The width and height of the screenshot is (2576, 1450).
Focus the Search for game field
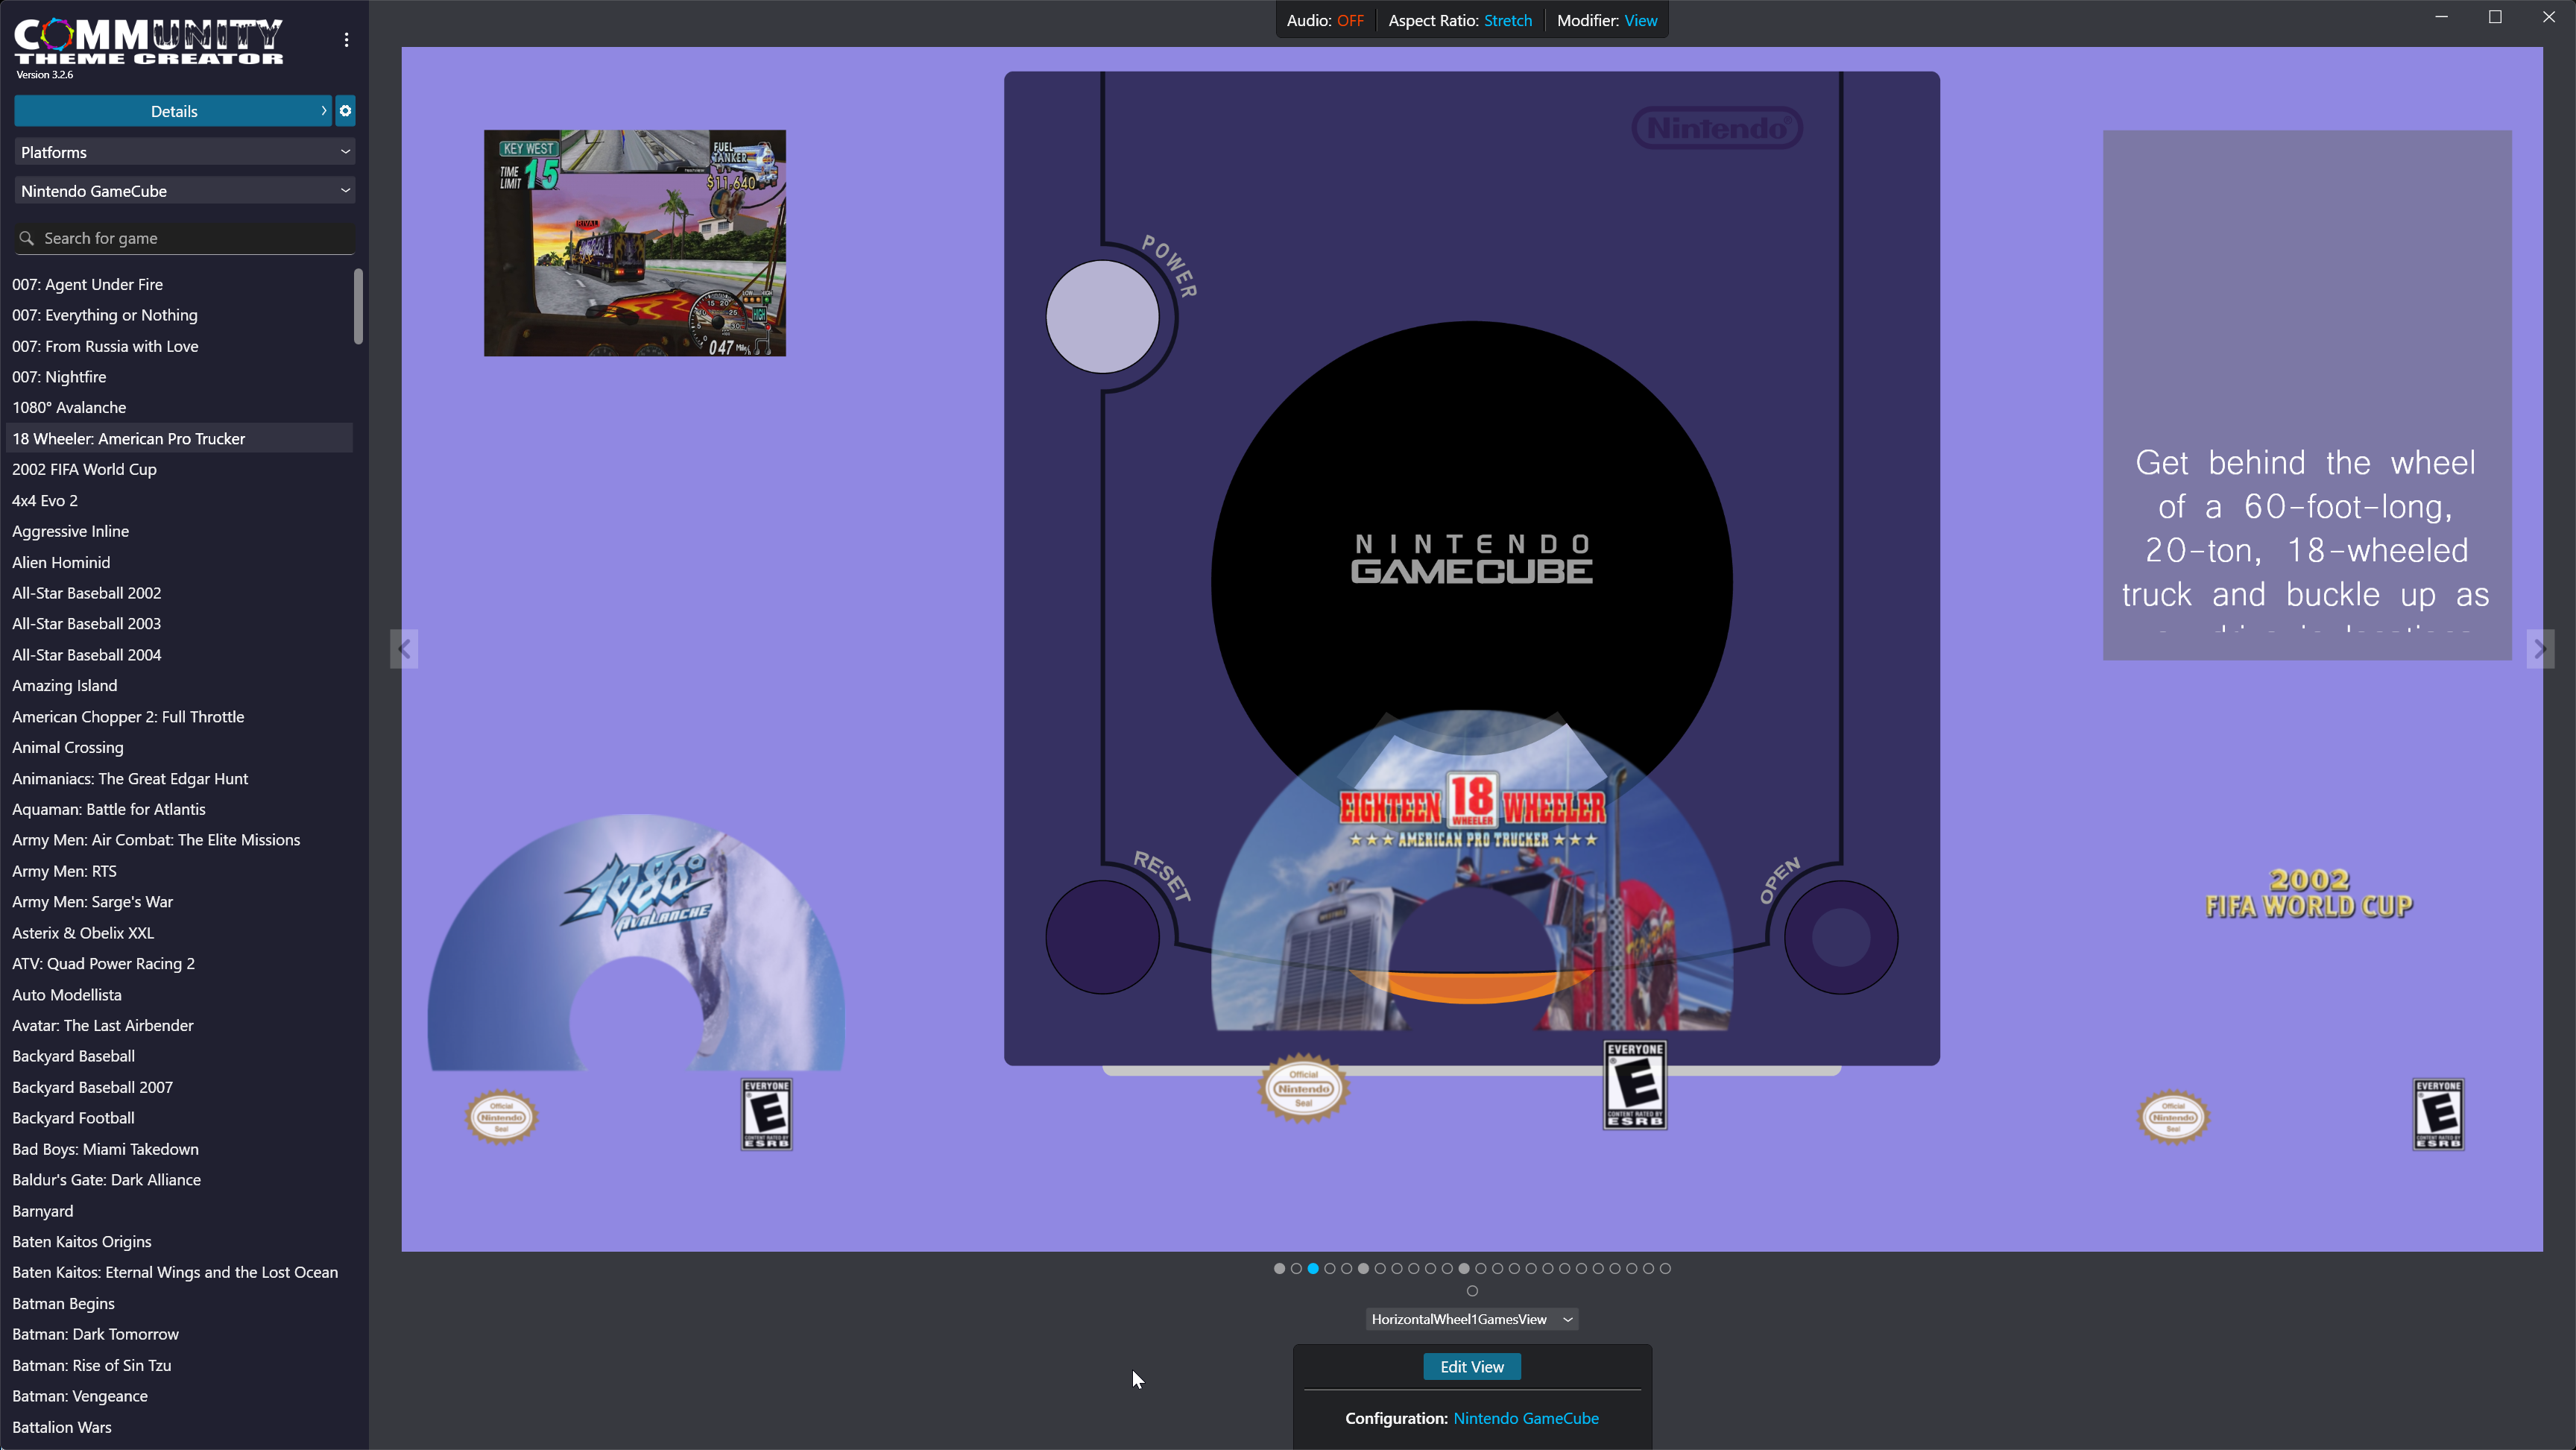point(185,238)
